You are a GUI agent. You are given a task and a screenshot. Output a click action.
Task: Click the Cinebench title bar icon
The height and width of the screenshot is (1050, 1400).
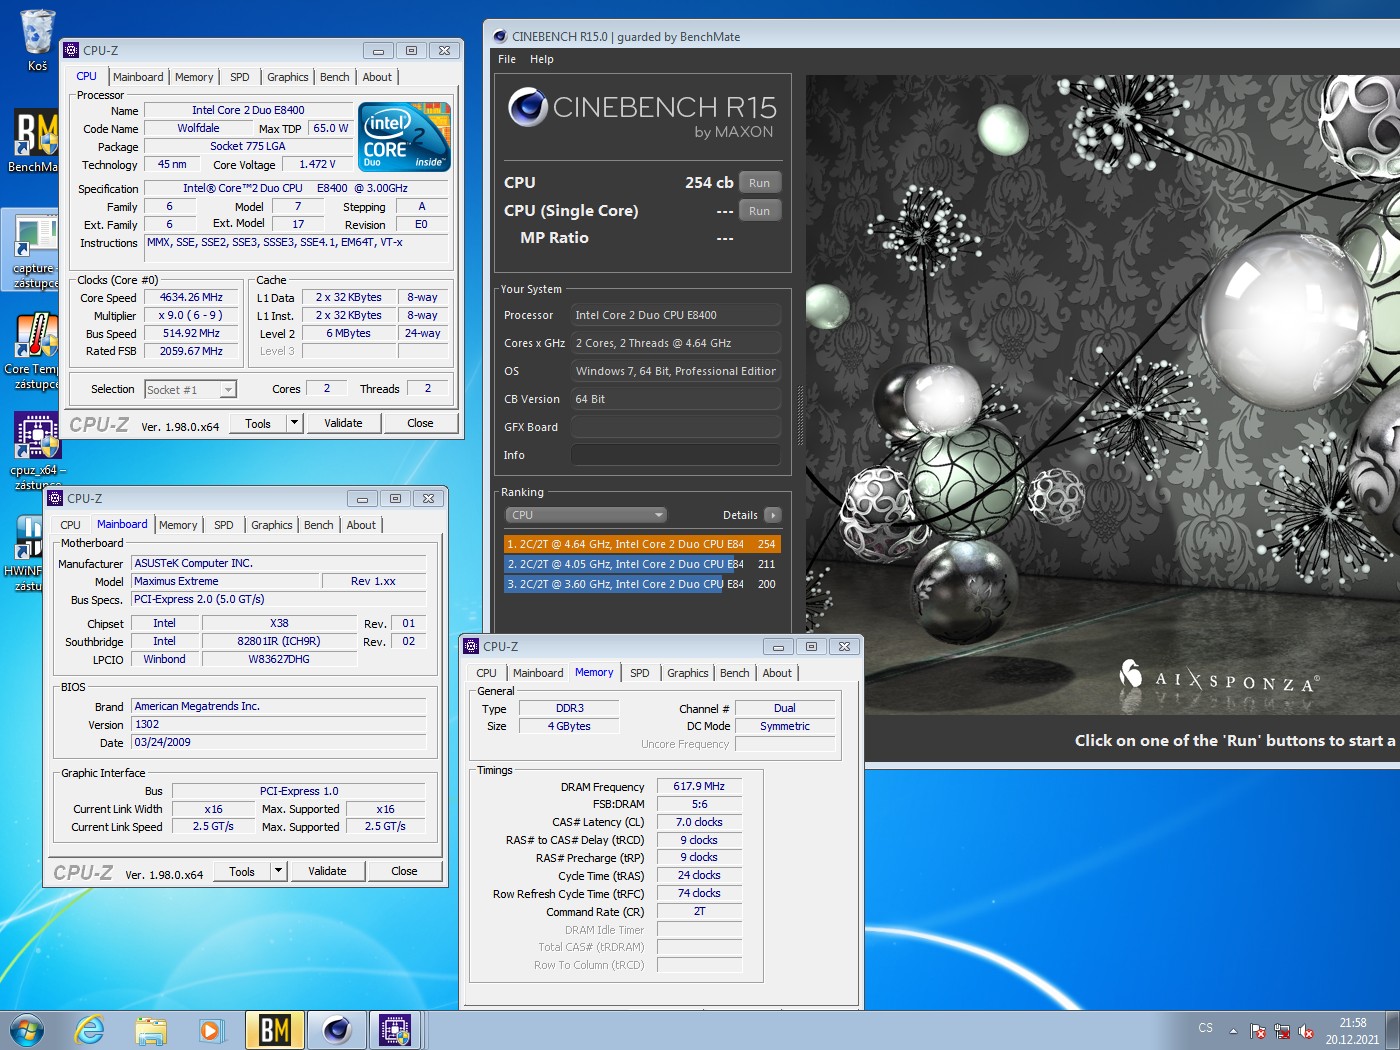500,36
